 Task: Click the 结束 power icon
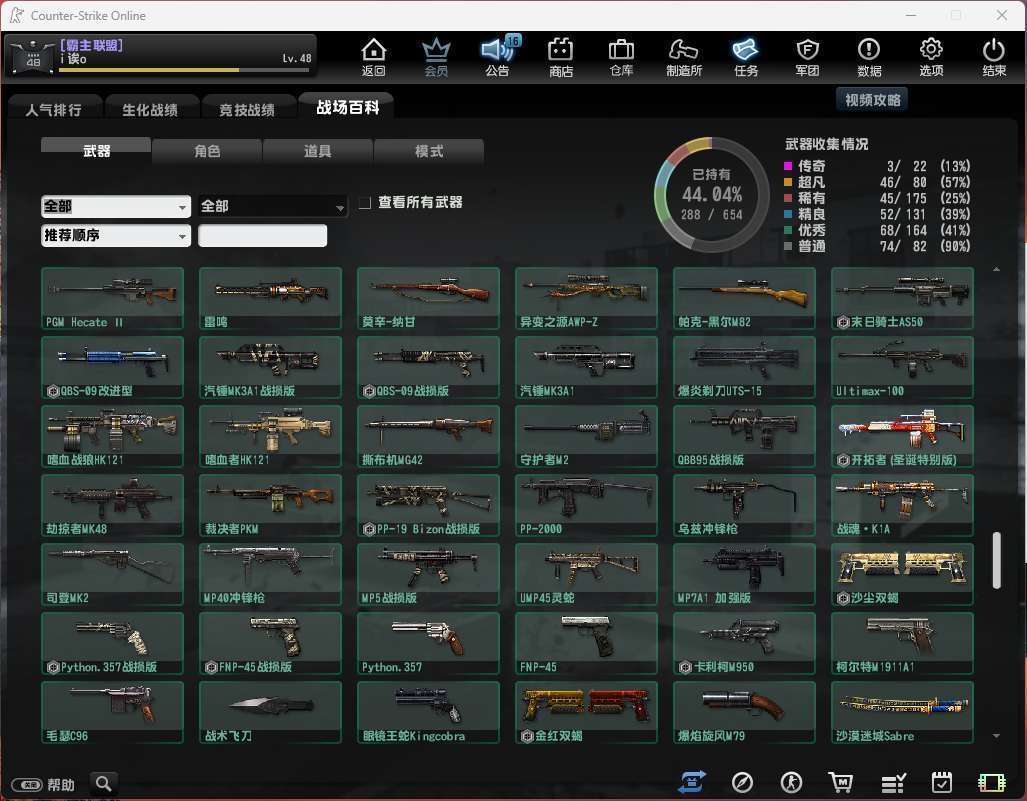pyautogui.click(x=994, y=57)
